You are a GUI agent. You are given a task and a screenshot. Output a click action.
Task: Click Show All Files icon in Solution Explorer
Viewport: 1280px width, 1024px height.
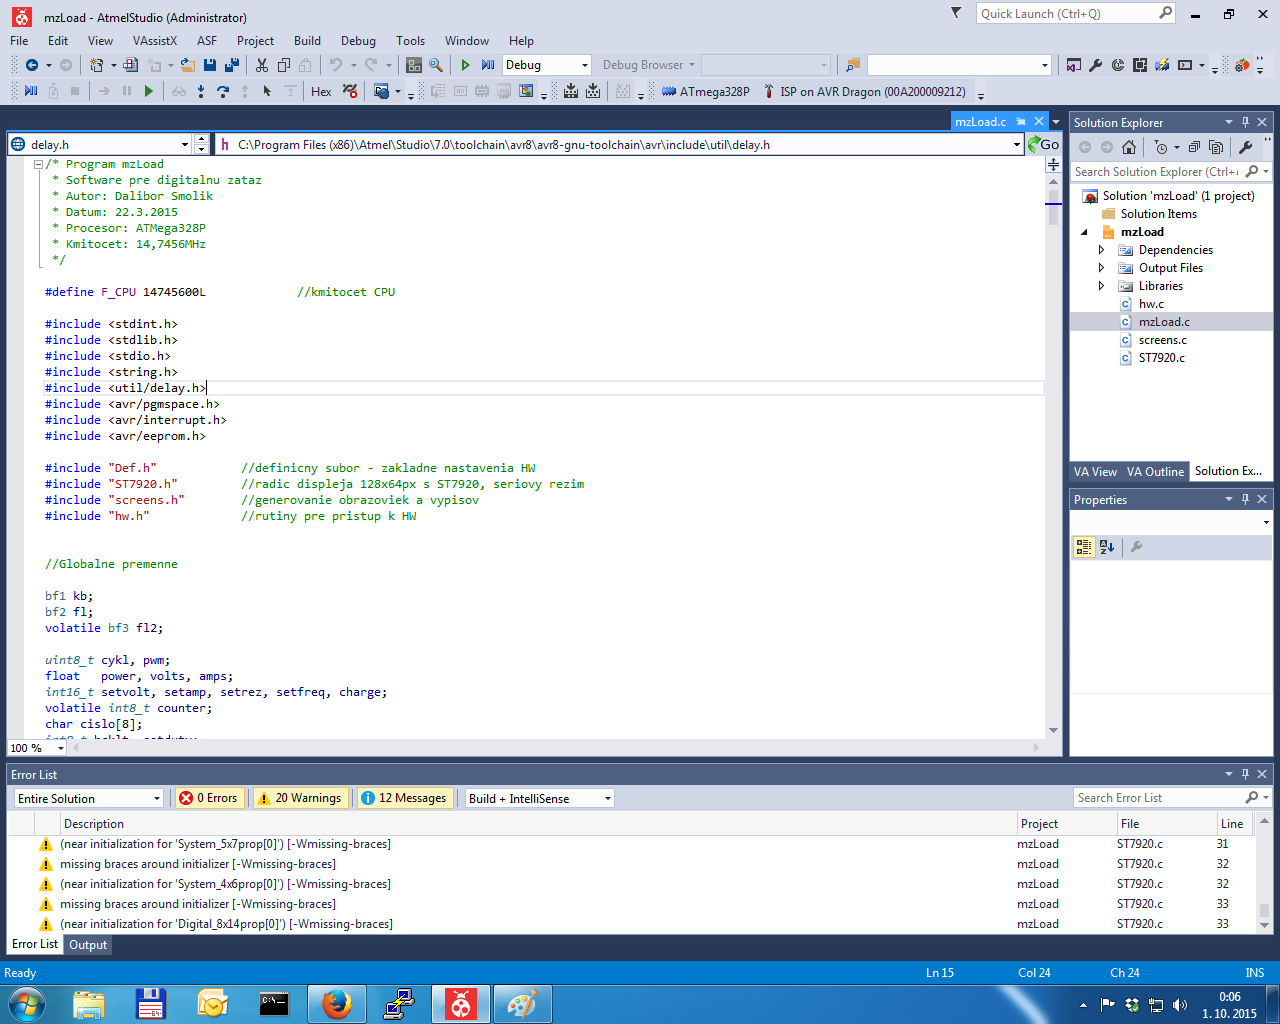(x=1216, y=147)
